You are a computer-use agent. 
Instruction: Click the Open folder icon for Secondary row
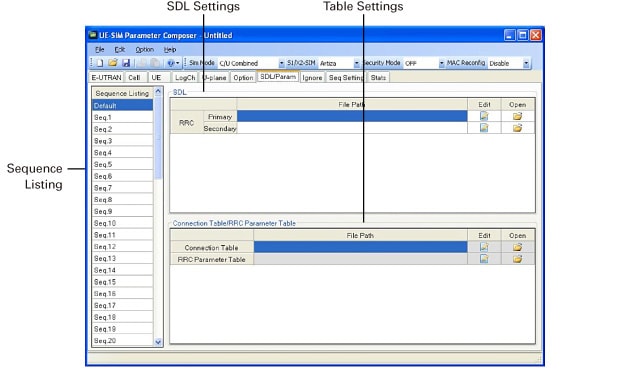[x=518, y=128]
